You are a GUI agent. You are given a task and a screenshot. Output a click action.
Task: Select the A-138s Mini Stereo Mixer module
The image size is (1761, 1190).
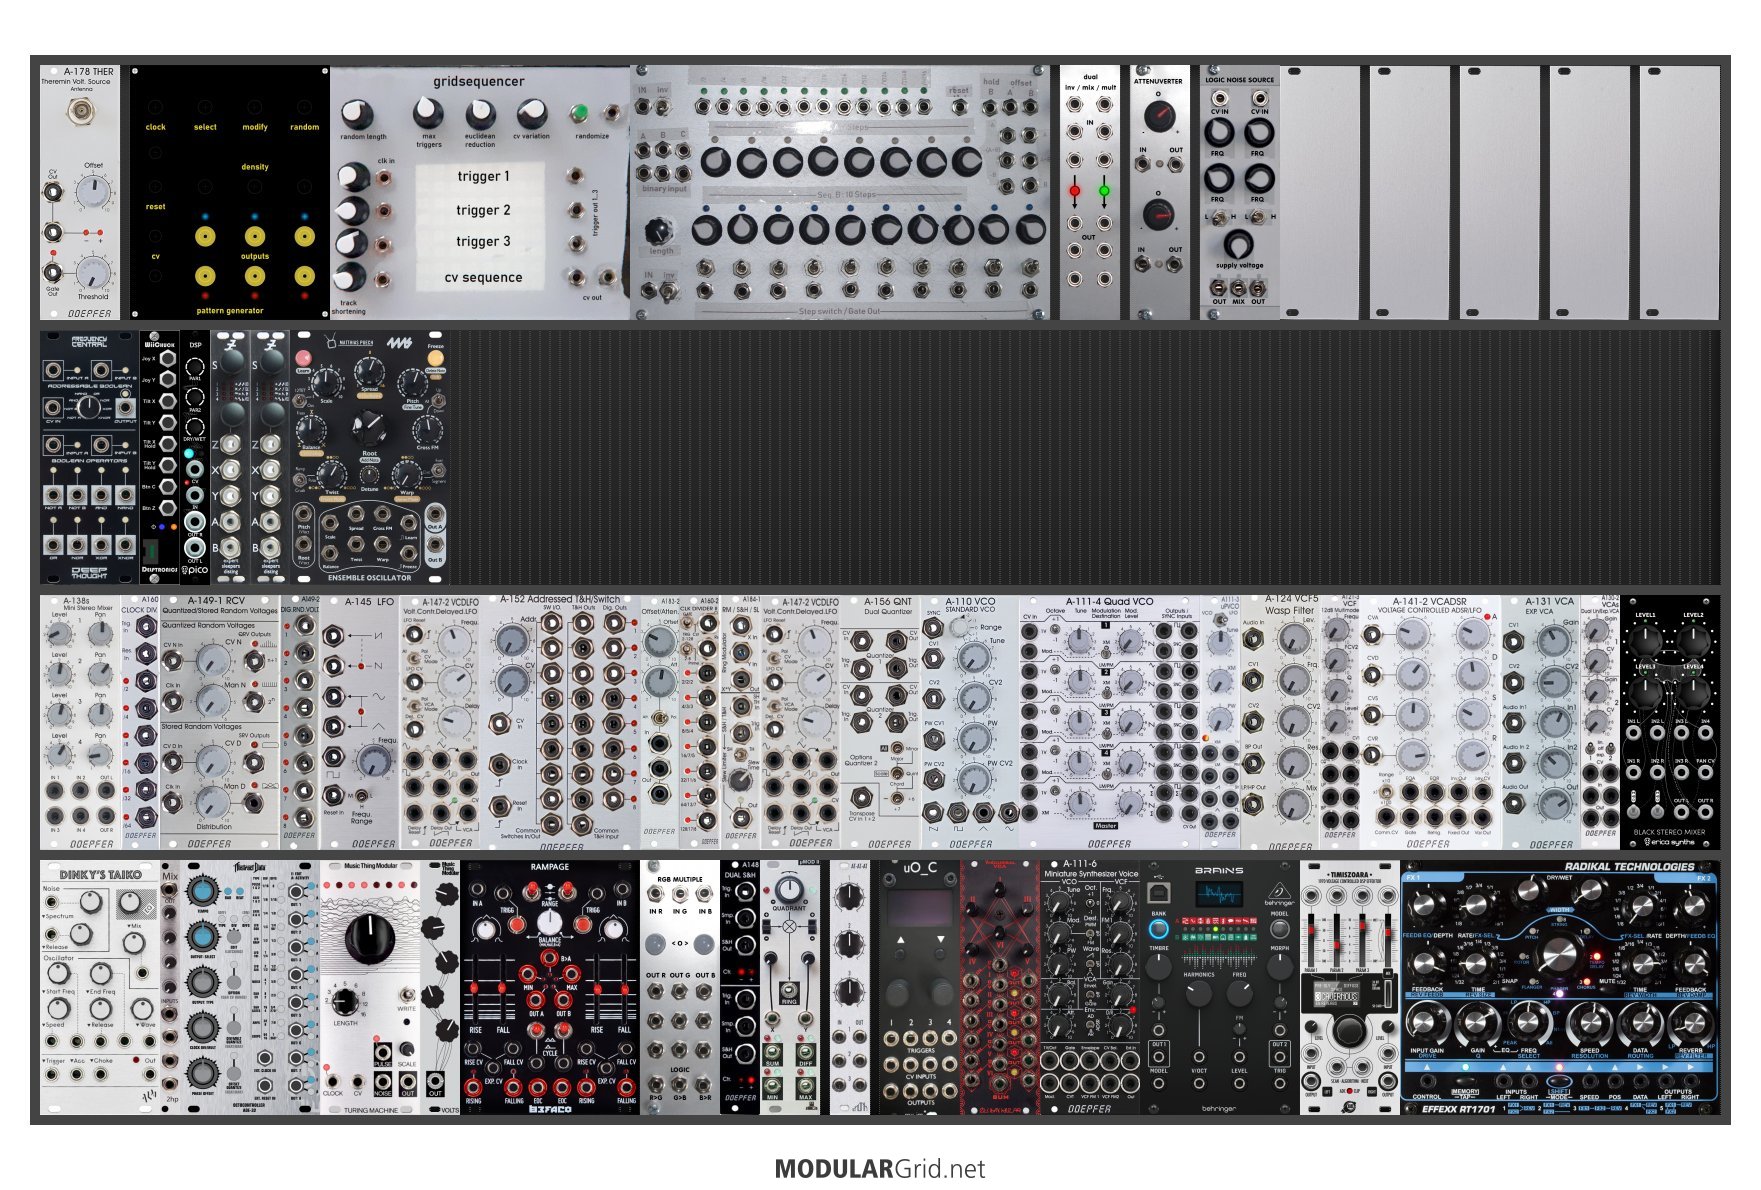[80, 723]
